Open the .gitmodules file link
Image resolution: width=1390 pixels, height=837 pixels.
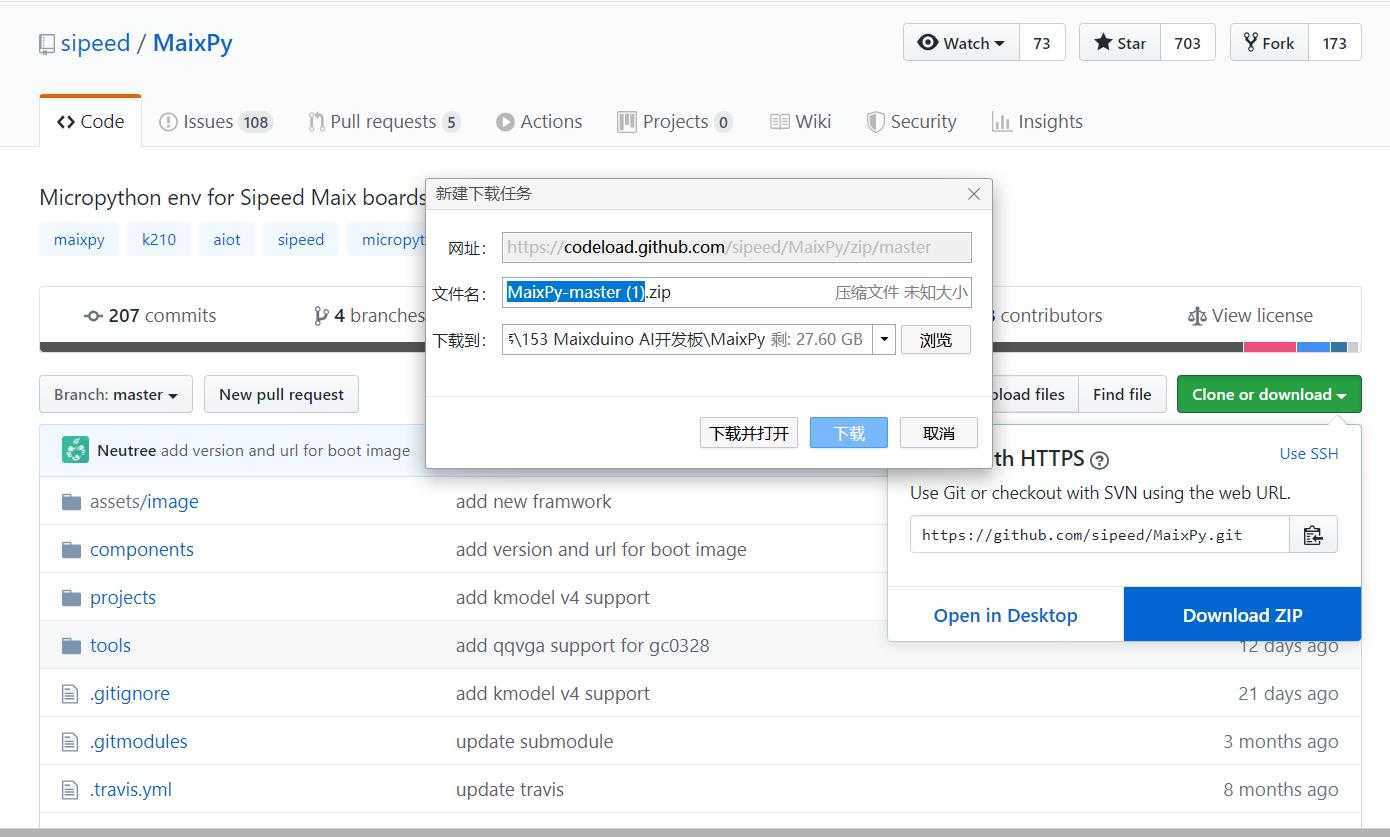click(139, 741)
